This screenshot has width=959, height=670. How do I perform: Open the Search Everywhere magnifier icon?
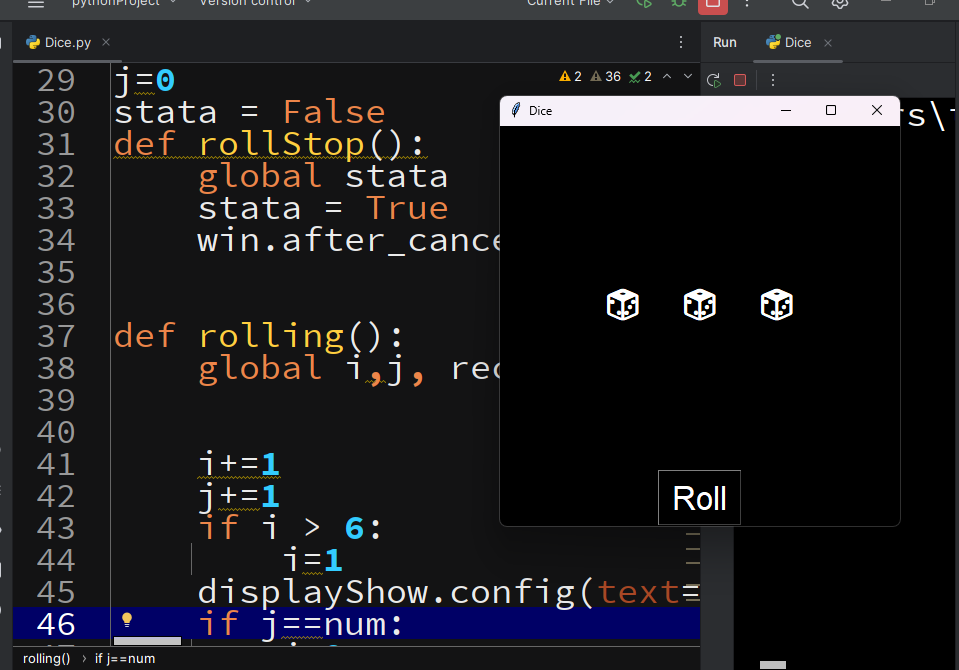click(800, 4)
